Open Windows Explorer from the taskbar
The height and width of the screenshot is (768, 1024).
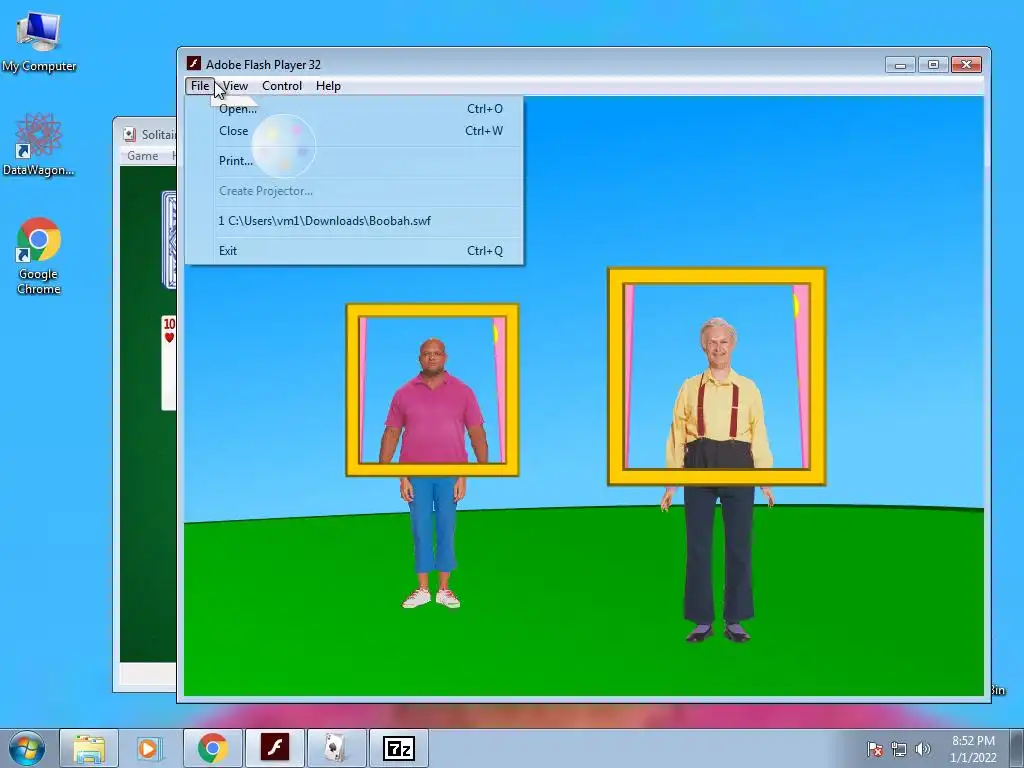click(89, 748)
